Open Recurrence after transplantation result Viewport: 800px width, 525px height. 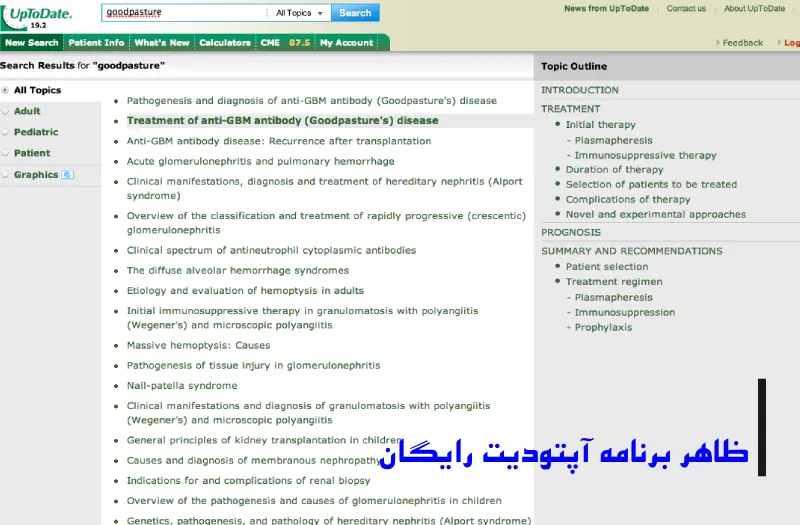(x=279, y=141)
